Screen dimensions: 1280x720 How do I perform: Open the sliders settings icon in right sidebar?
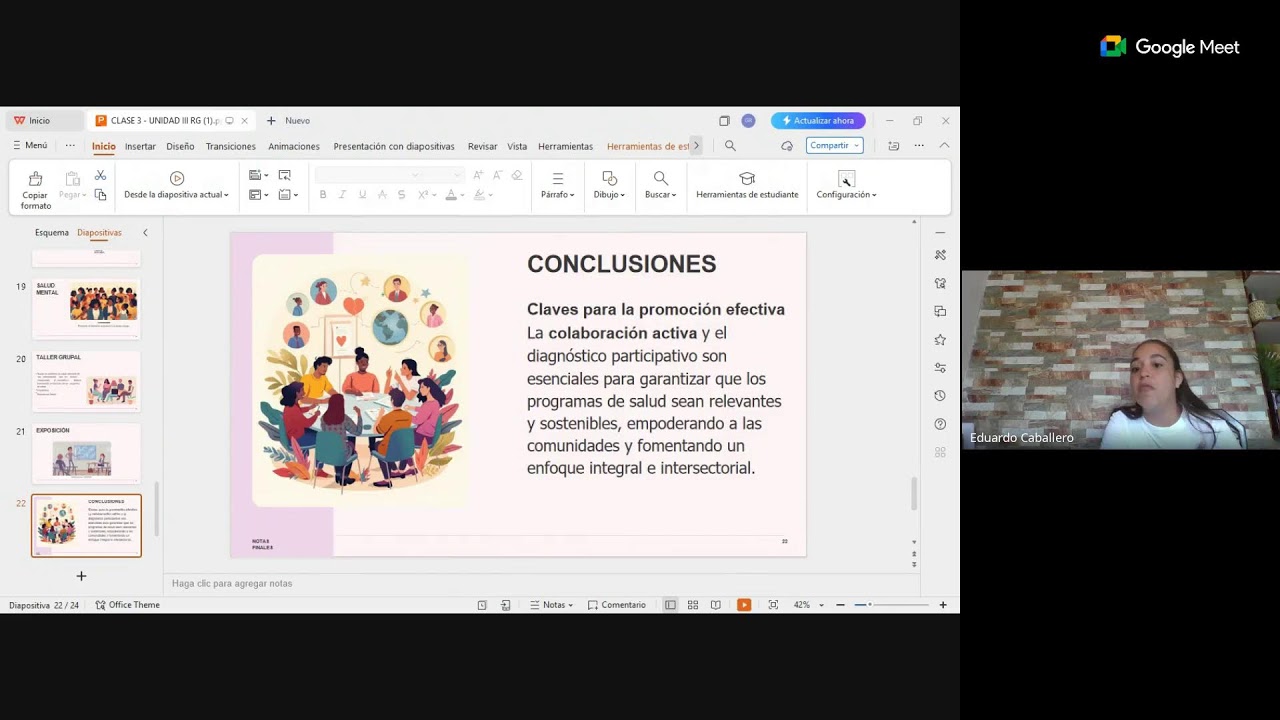coord(940,368)
